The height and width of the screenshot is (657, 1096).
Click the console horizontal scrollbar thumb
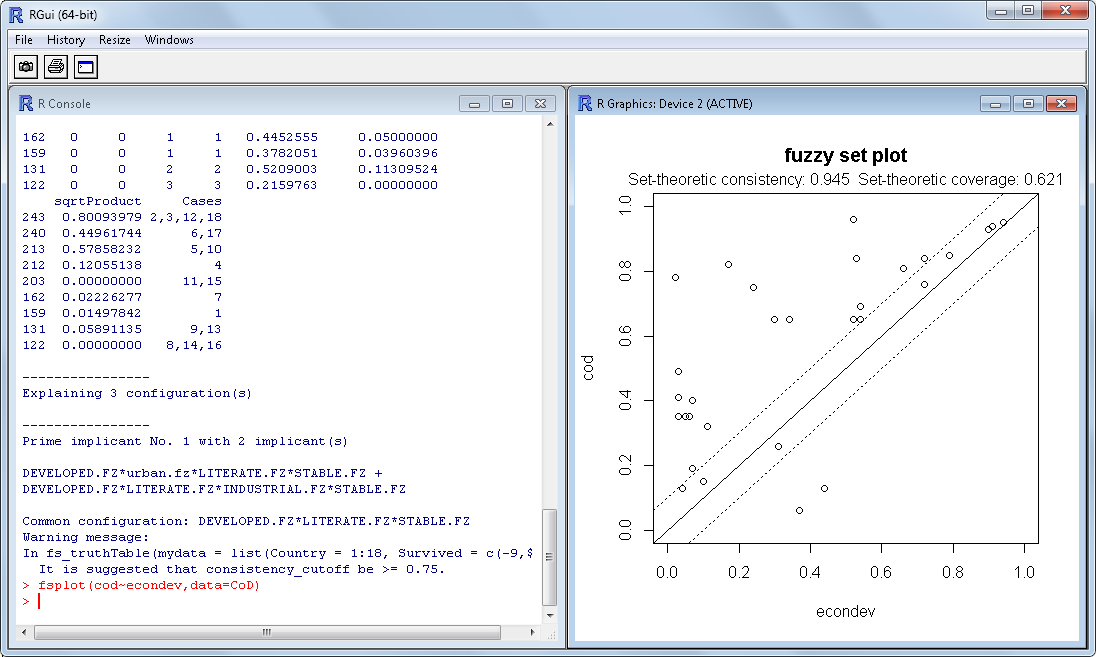coord(266,632)
